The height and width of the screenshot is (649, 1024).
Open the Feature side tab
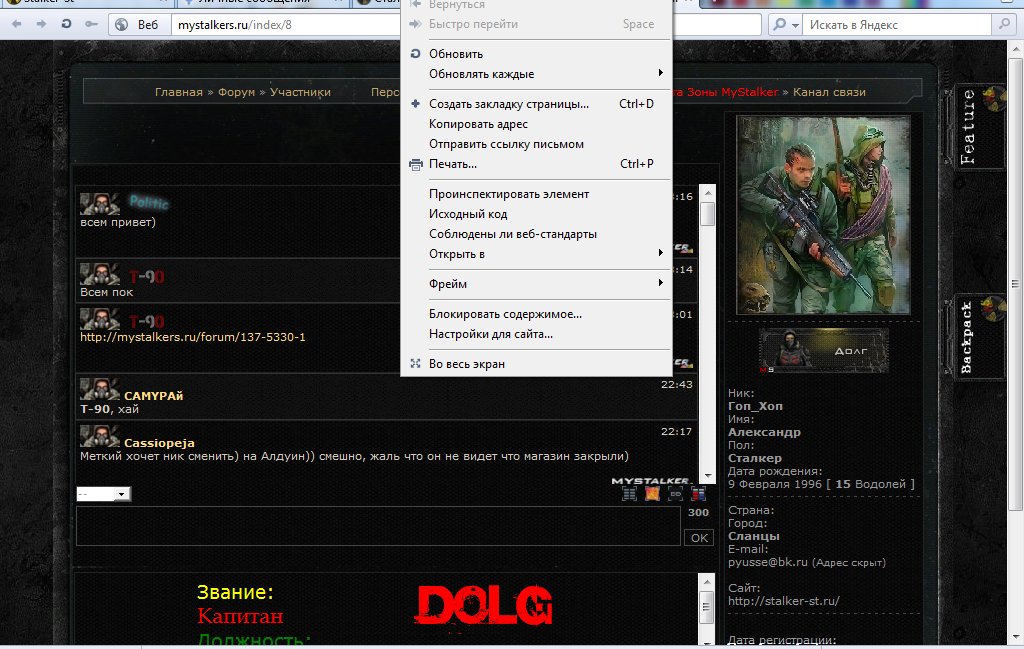pyautogui.click(x=979, y=127)
